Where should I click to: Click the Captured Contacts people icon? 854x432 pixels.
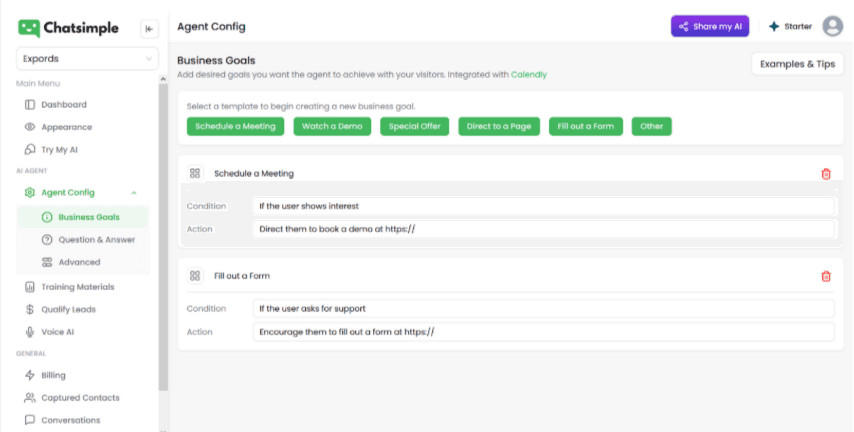click(30, 398)
